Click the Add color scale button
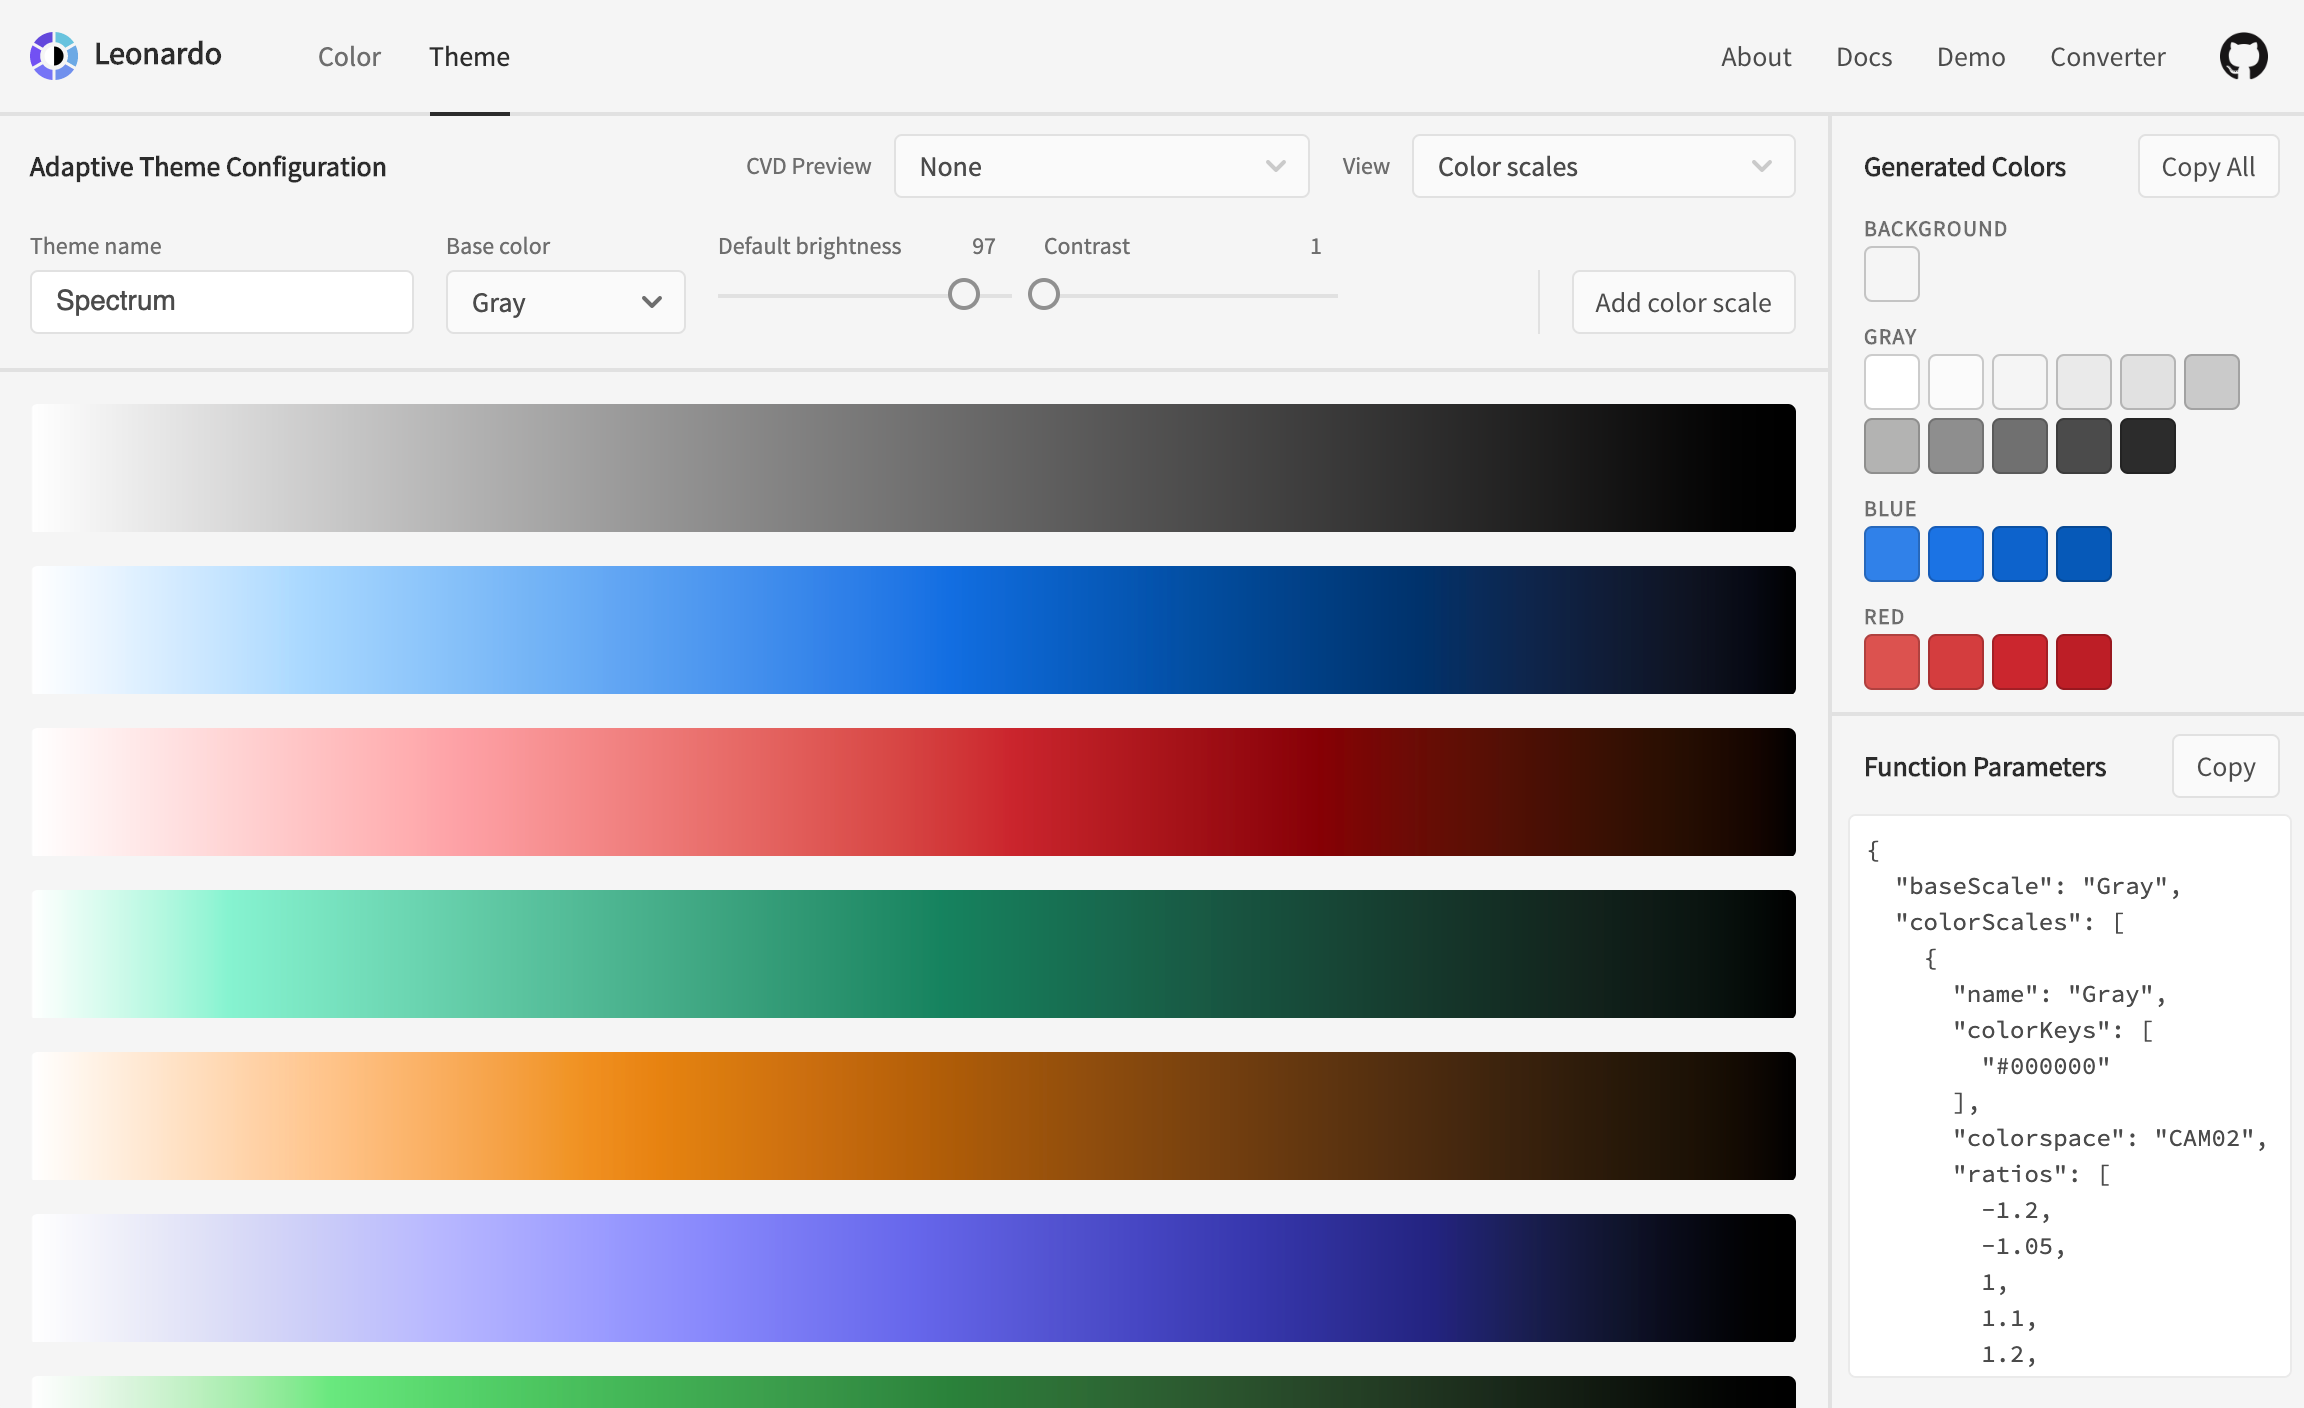 (1683, 302)
